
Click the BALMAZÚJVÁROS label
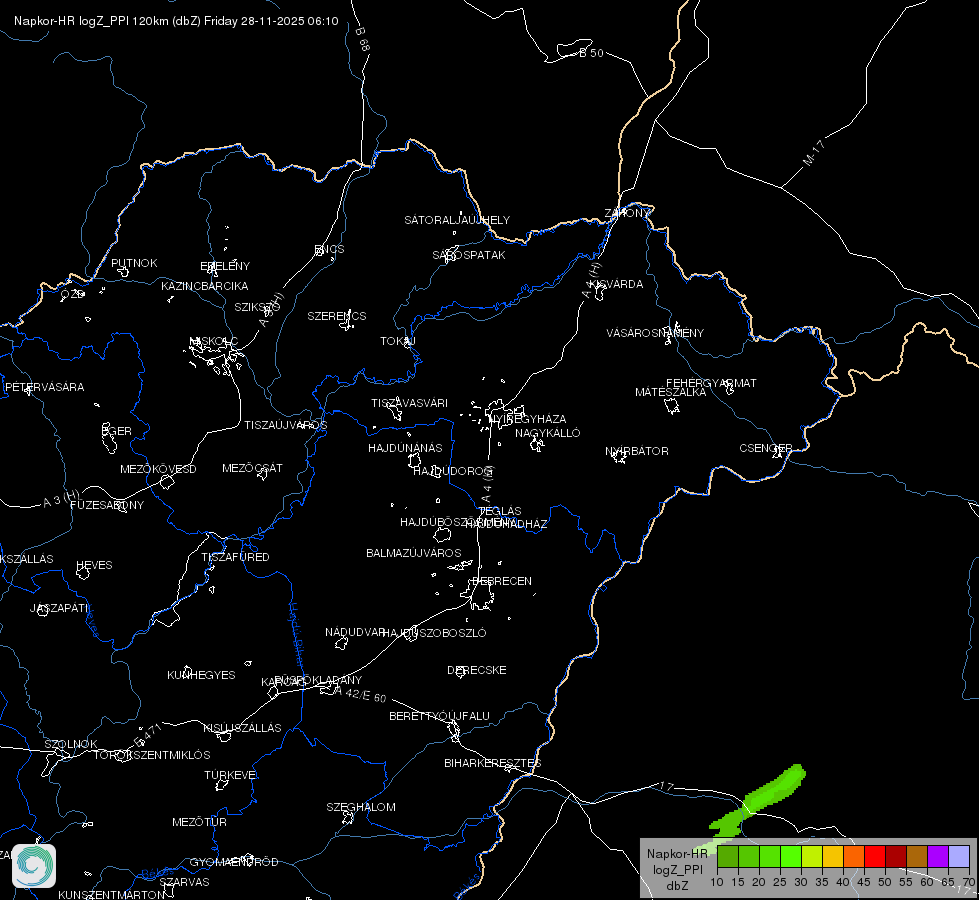pyautogui.click(x=414, y=553)
